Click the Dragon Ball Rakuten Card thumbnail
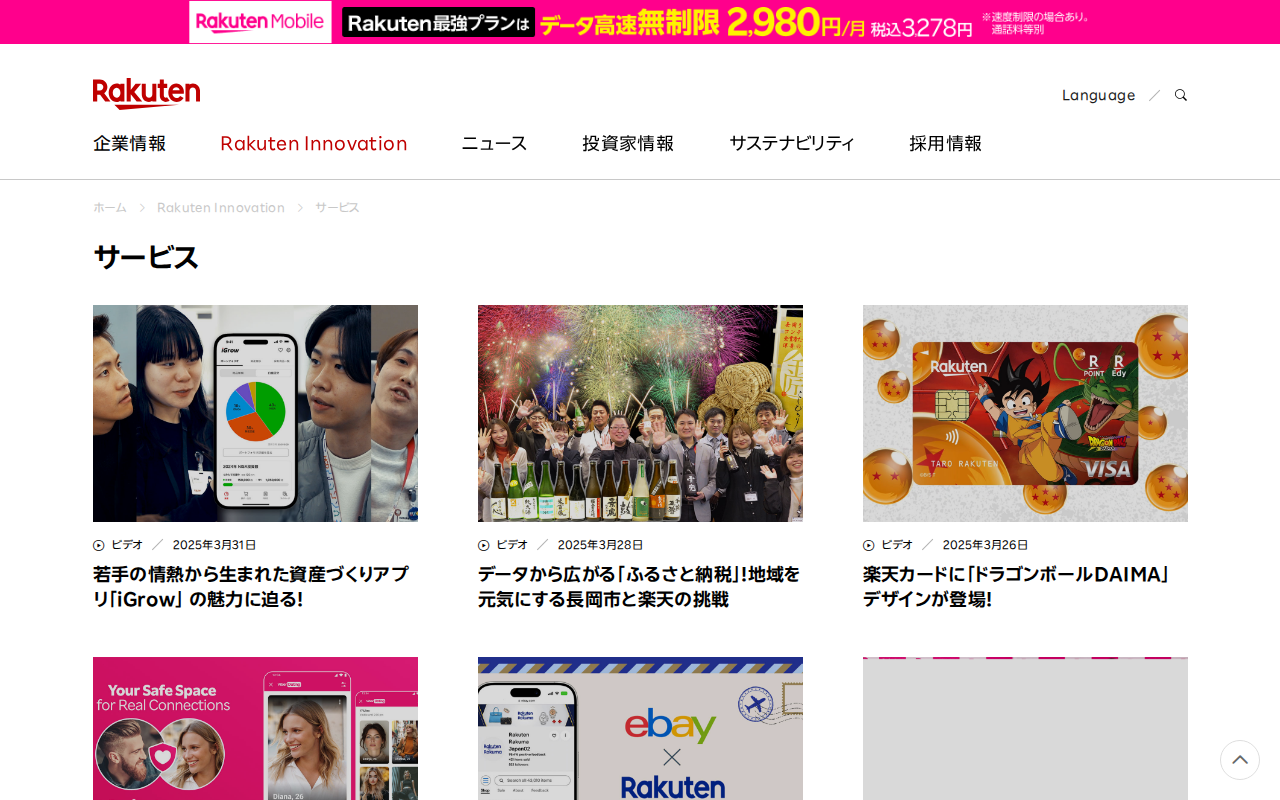The image size is (1280, 800). (x=1025, y=413)
